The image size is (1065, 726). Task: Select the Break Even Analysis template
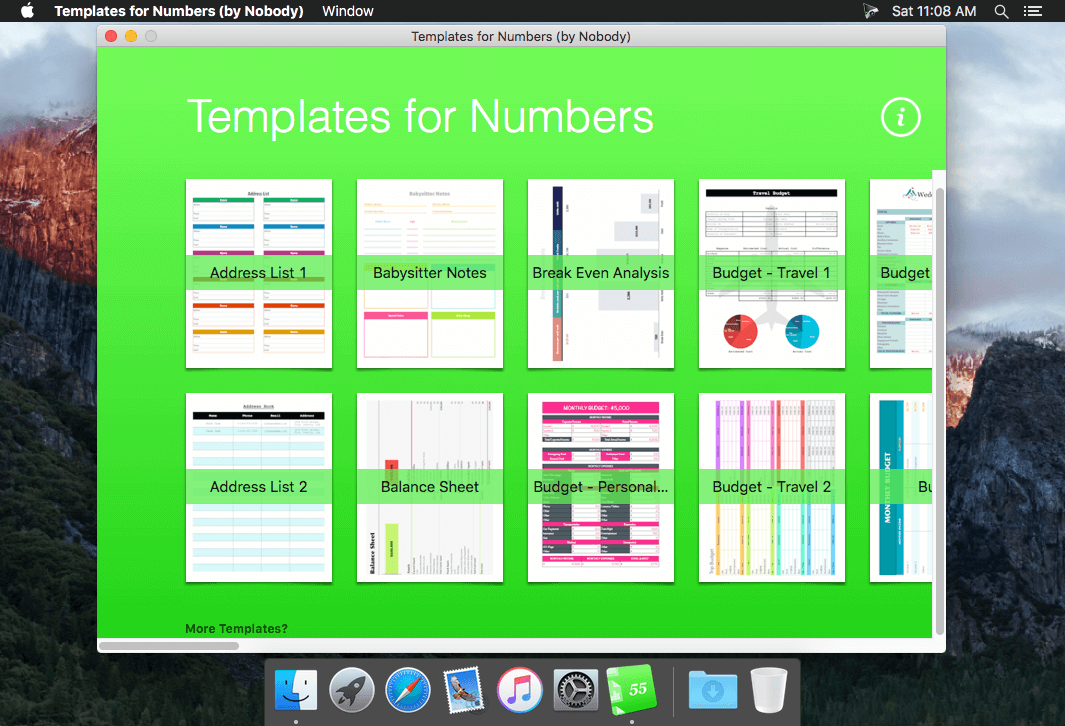tap(601, 274)
